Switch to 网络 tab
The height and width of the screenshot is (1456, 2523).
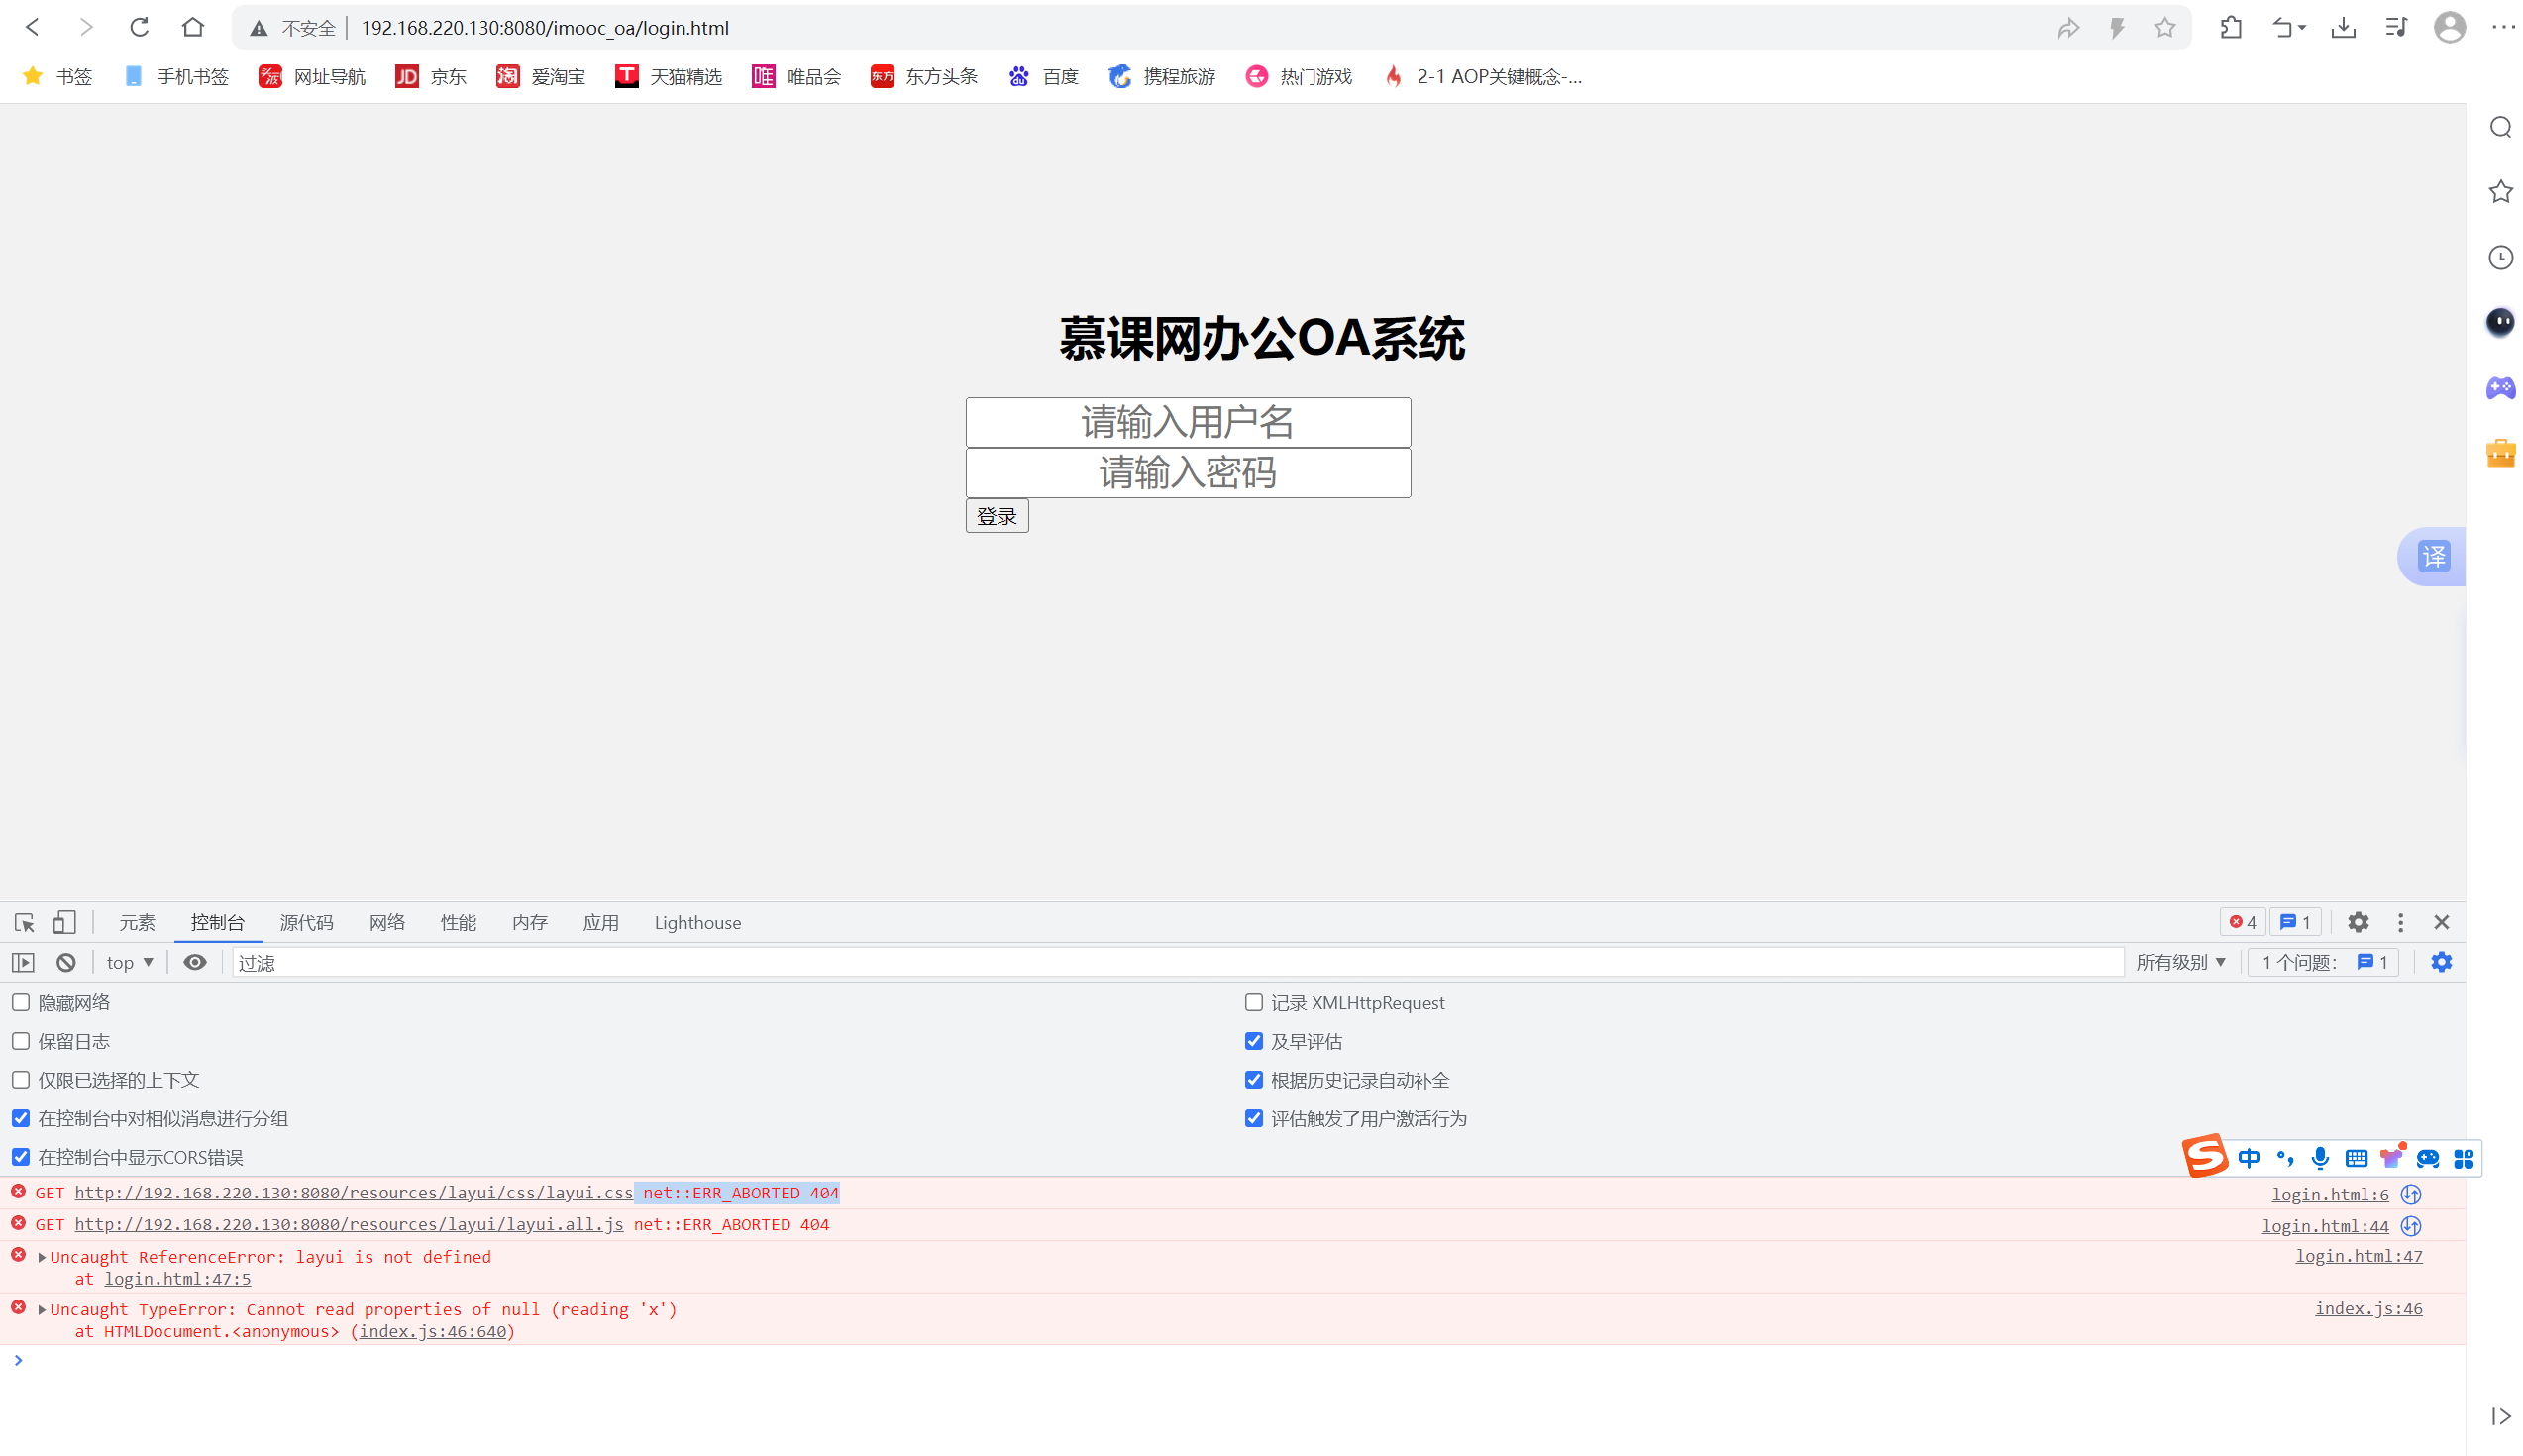point(387,922)
